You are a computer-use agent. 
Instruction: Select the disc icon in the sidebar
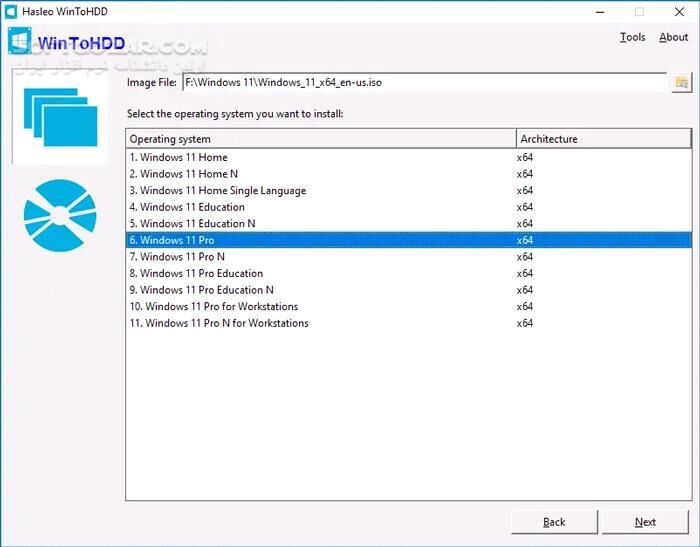(60, 215)
